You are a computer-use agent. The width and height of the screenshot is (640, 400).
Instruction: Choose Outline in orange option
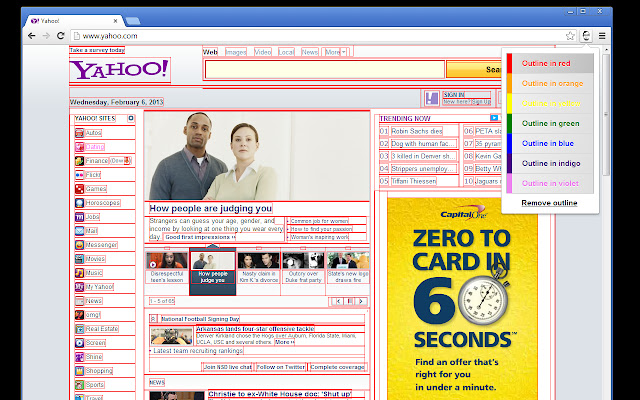(550, 83)
